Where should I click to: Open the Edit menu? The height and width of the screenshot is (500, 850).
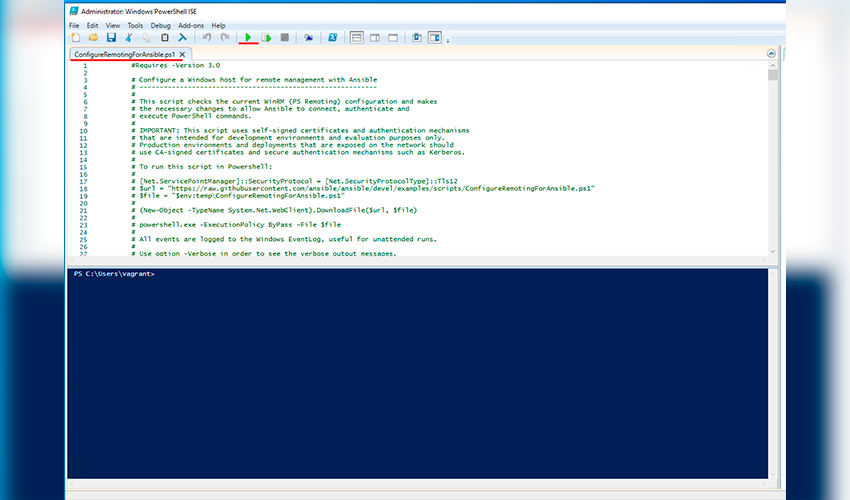[93, 25]
